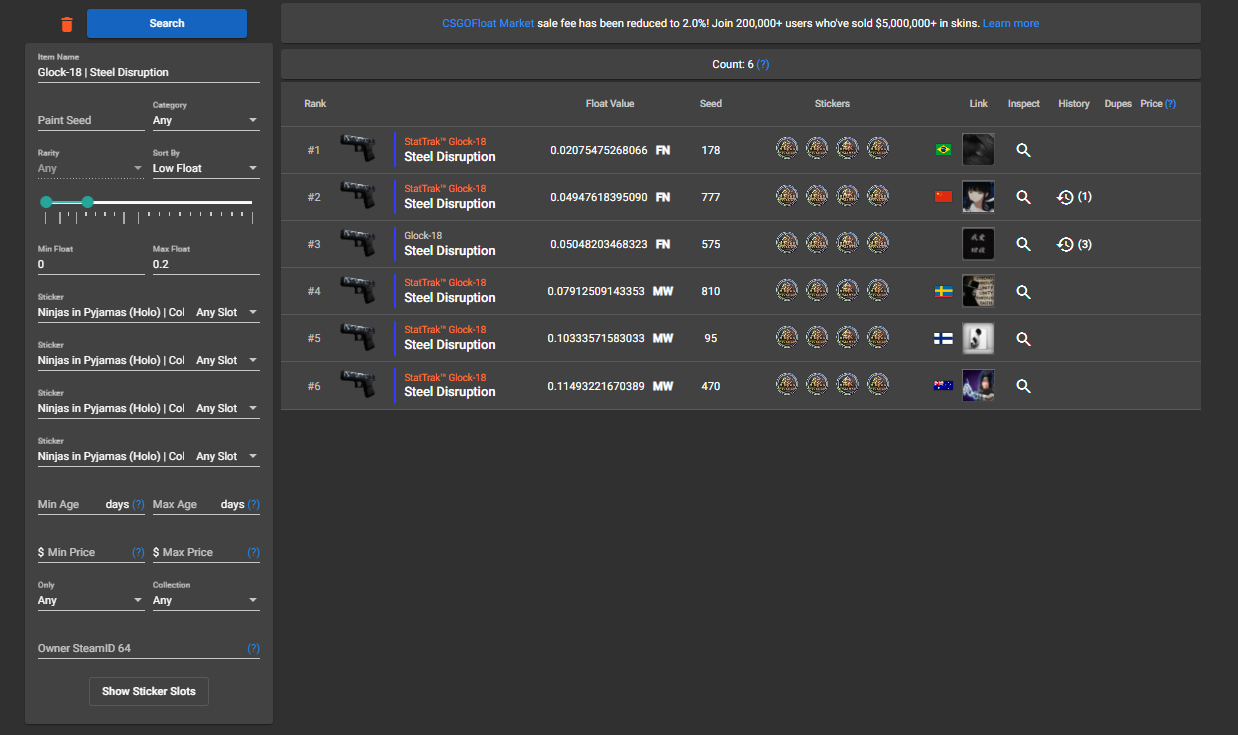Click third sticker icon in rank #3 row

click(847, 243)
